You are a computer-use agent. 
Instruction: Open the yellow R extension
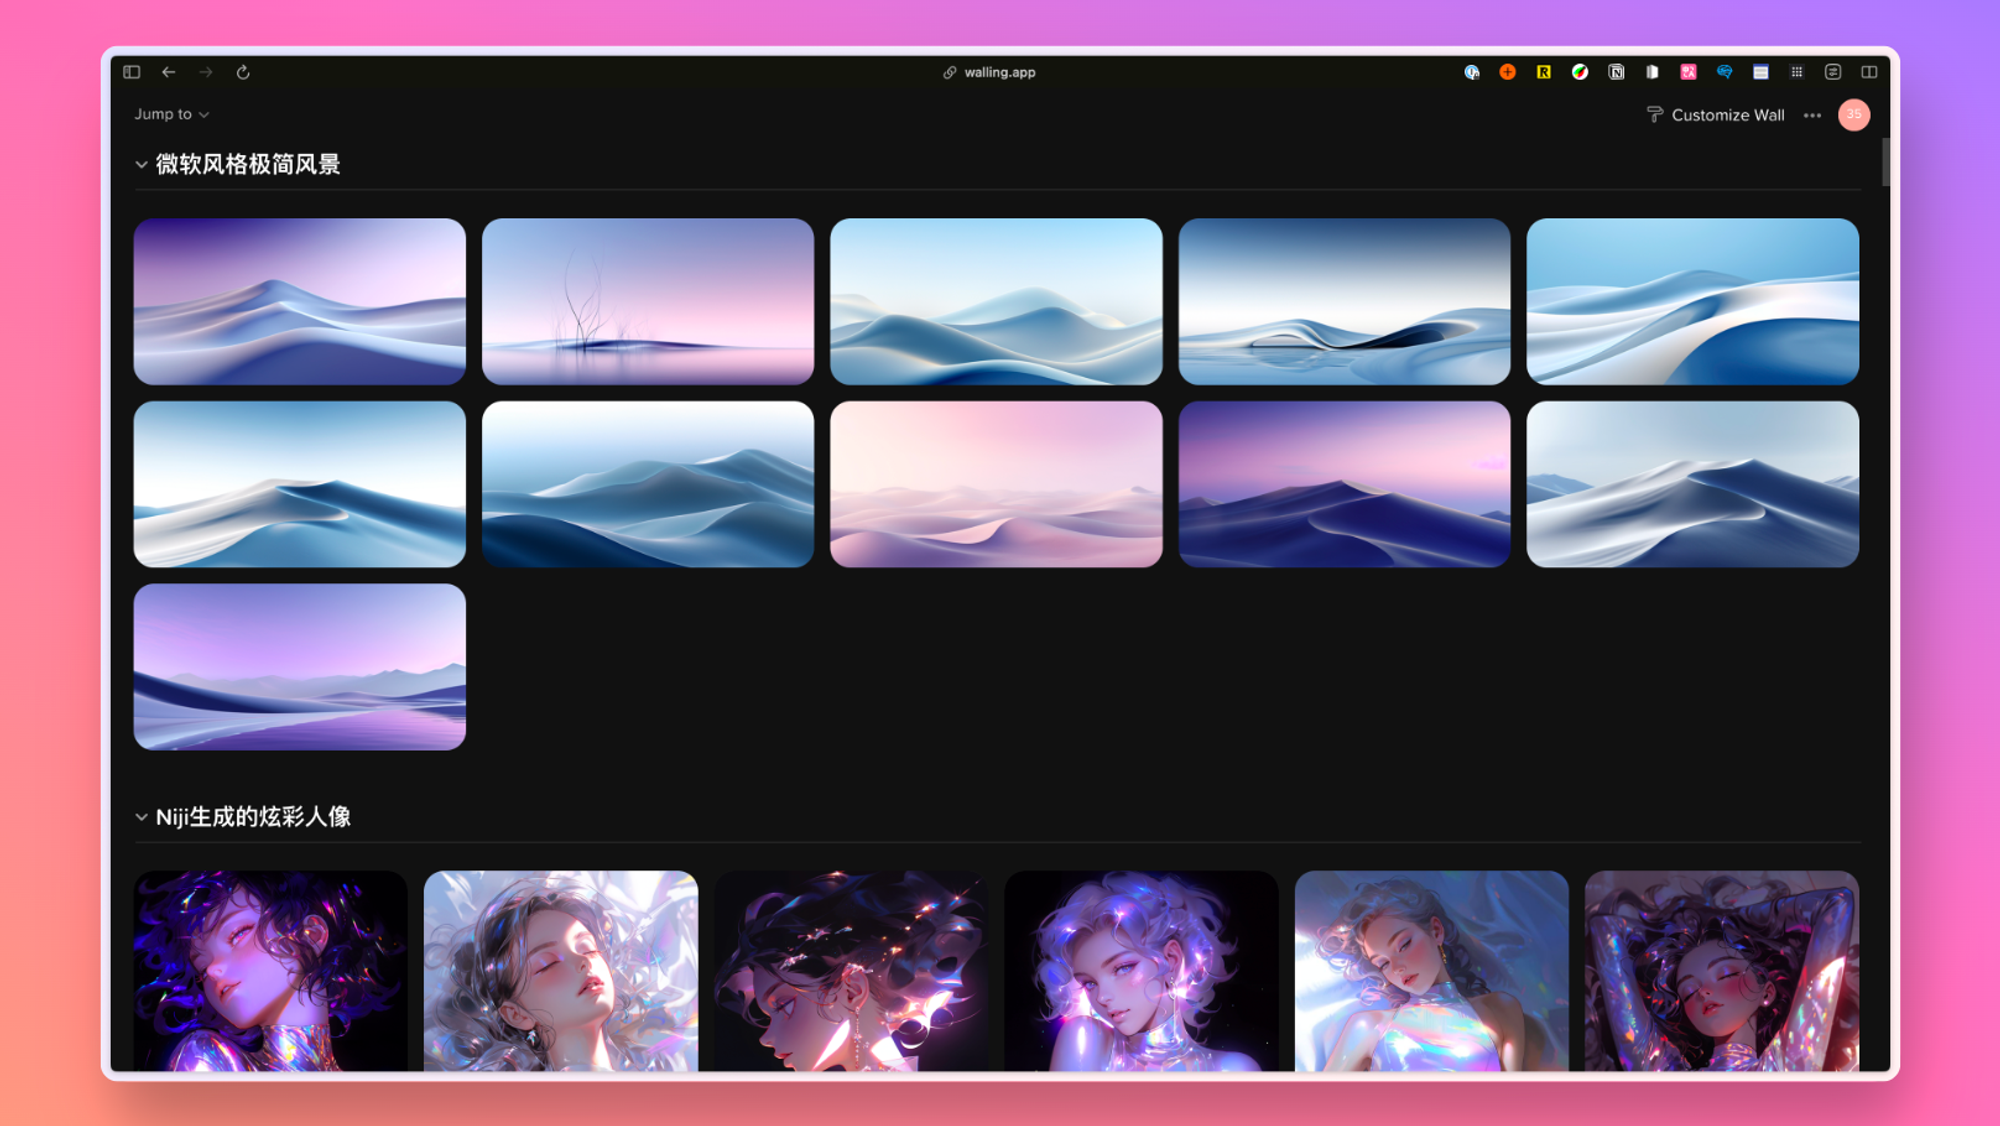1544,72
